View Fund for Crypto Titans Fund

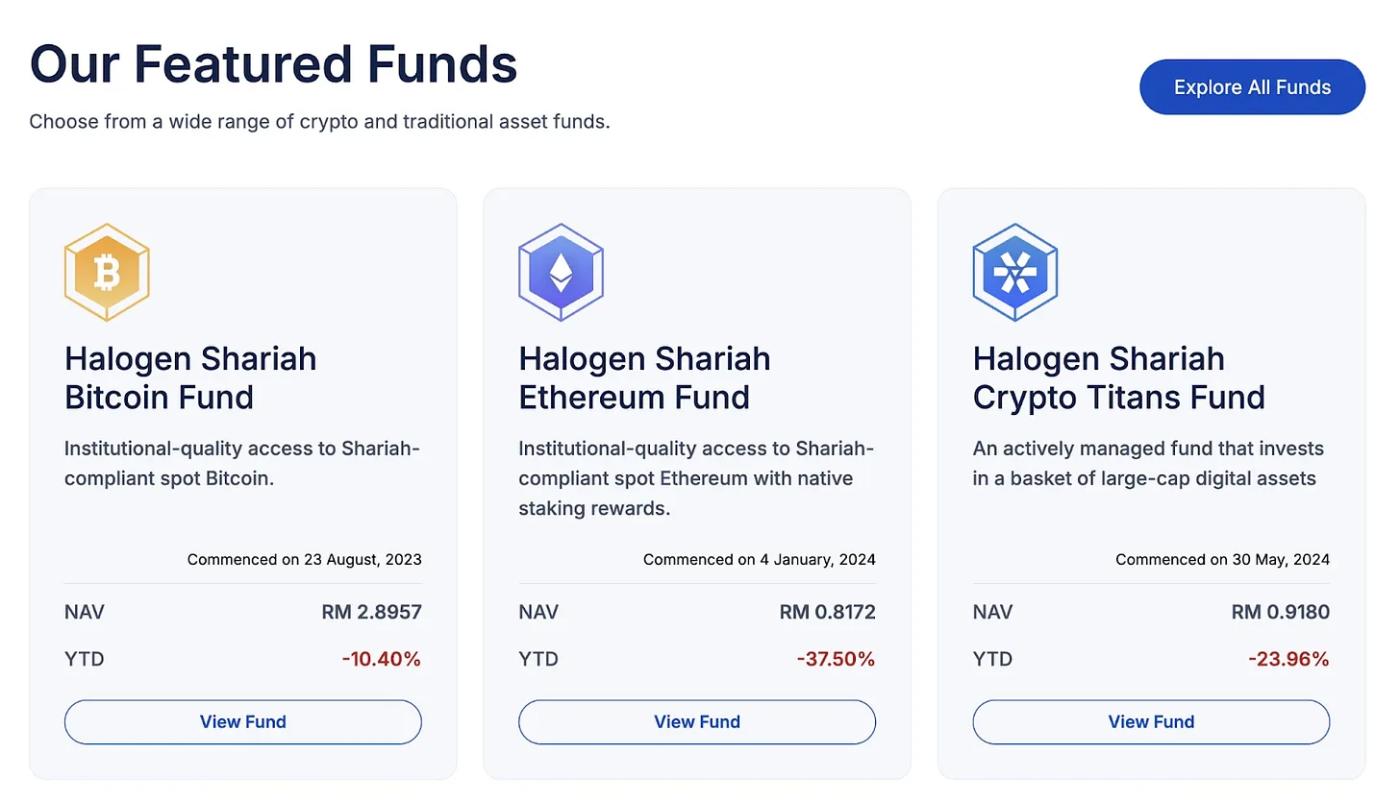coord(1151,722)
